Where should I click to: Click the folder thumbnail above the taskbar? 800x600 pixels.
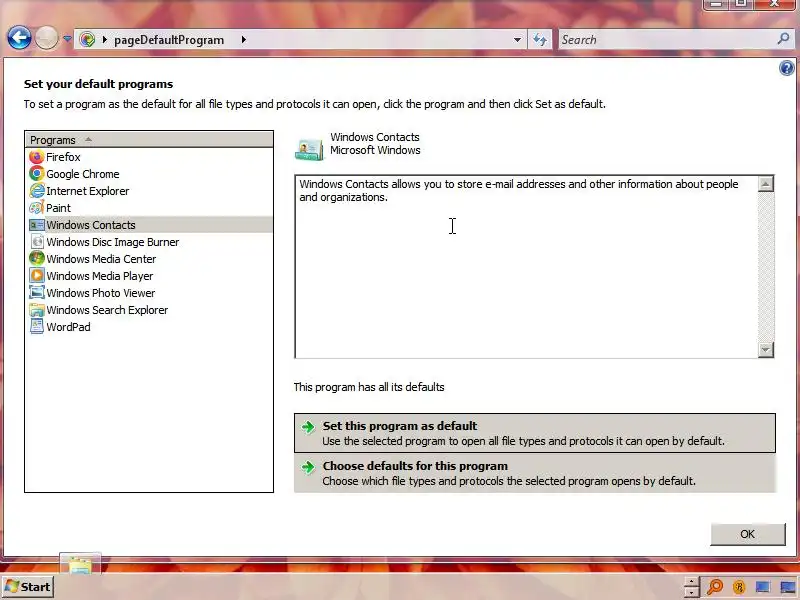80,563
